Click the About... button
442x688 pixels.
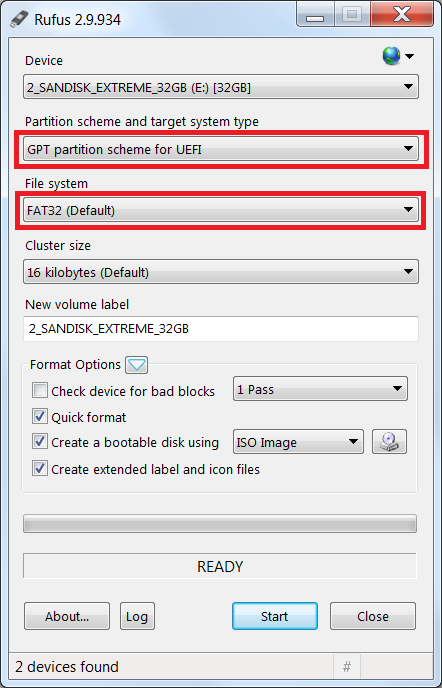(67, 616)
